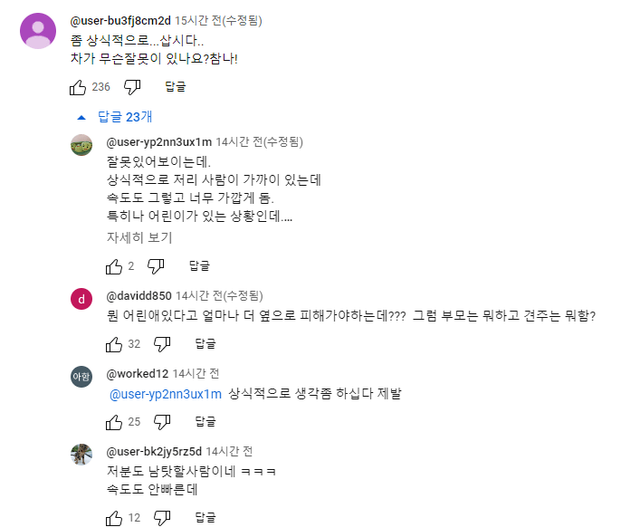Like @davidd850's reply
The height and width of the screenshot is (529, 640).
point(113,344)
